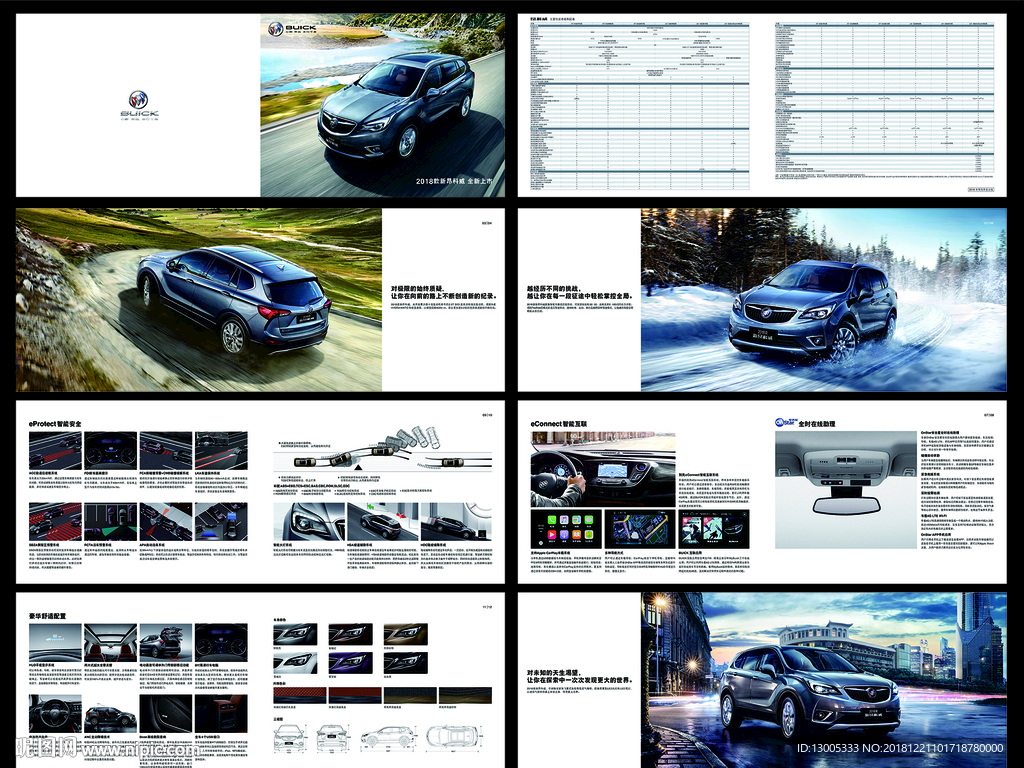Select the '豪华舒适配置' heading

tap(47, 616)
